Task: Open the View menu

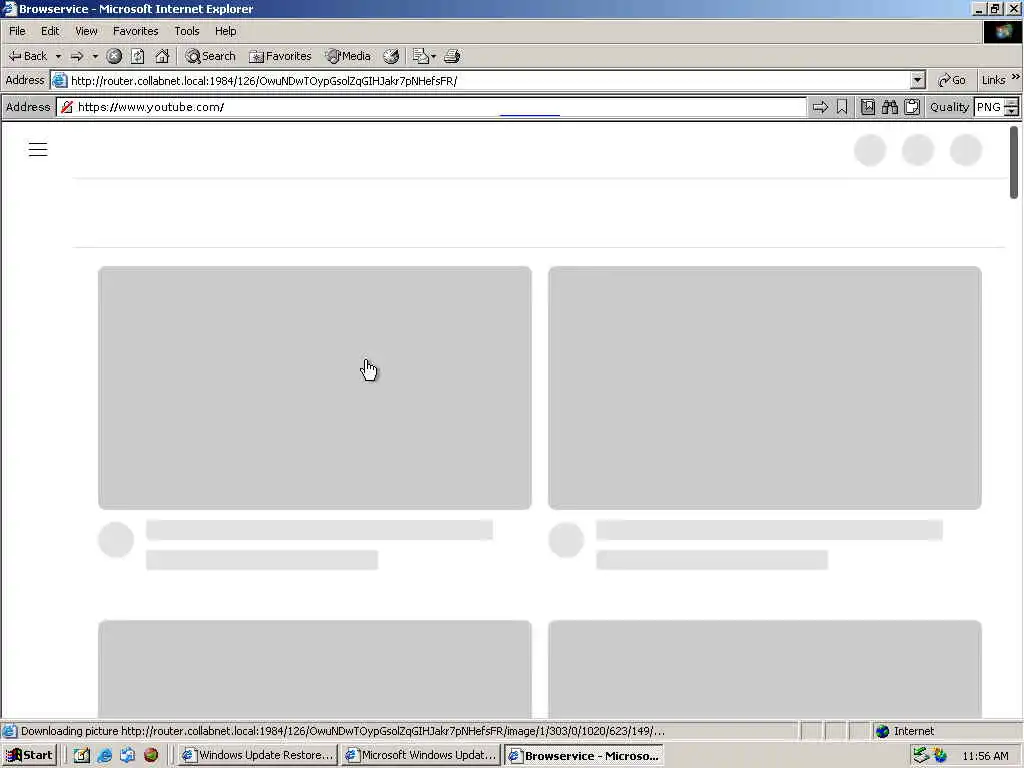Action: pos(86,31)
